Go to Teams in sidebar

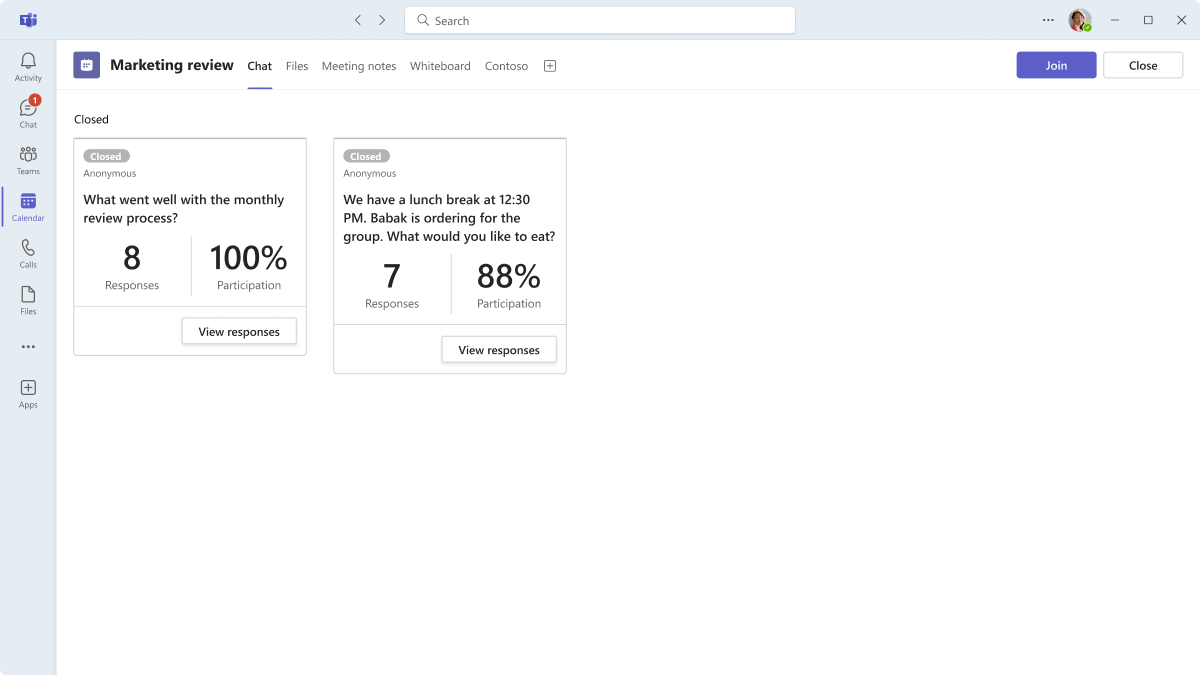28,160
